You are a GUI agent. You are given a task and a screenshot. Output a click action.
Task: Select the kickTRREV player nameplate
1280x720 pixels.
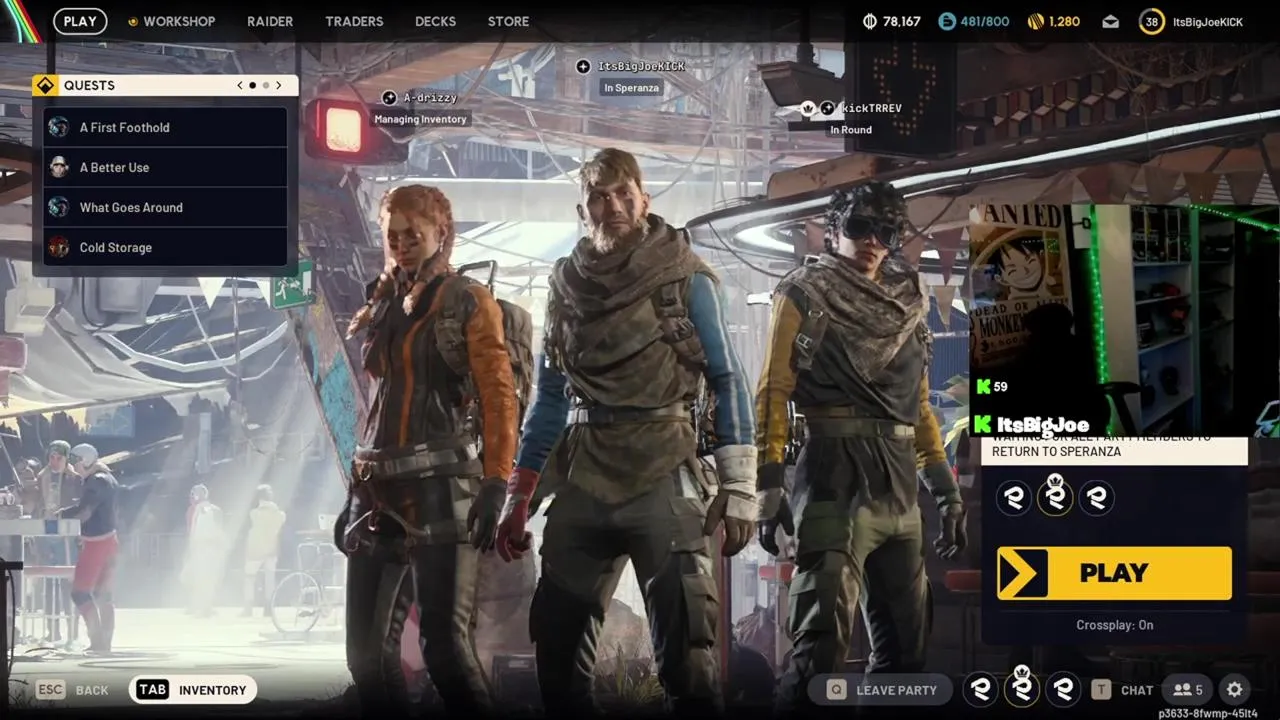point(871,108)
